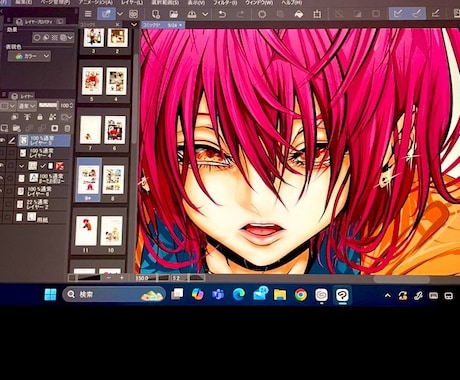Select the レイヤー 5 layer row
This screenshot has width=460, height=380.
[x=44, y=141]
